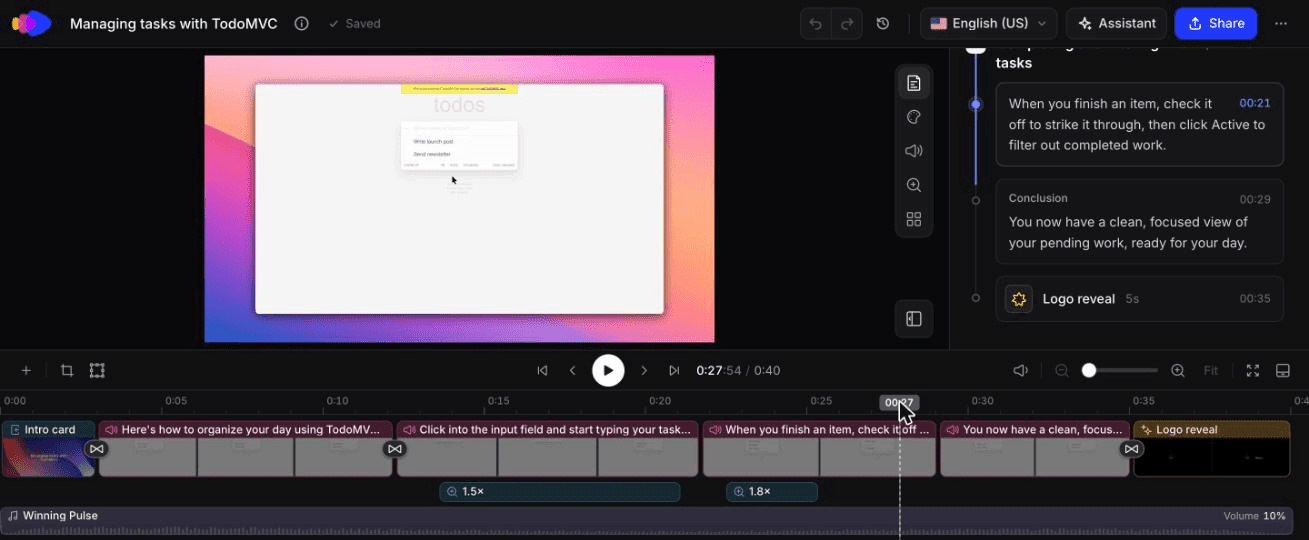Click the video preview canvas
This screenshot has height=540, width=1309.
click(459, 199)
